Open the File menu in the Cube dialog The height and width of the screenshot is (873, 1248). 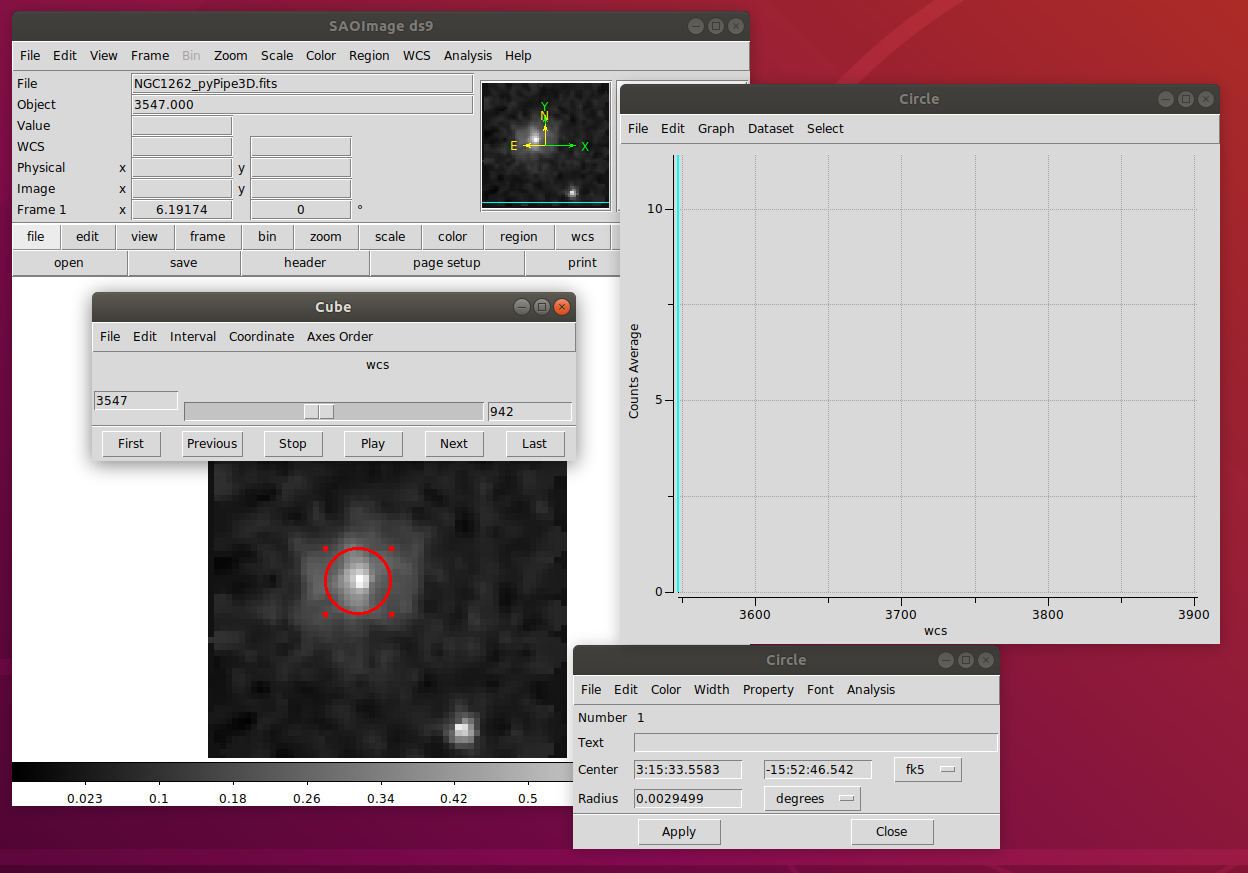pos(110,337)
